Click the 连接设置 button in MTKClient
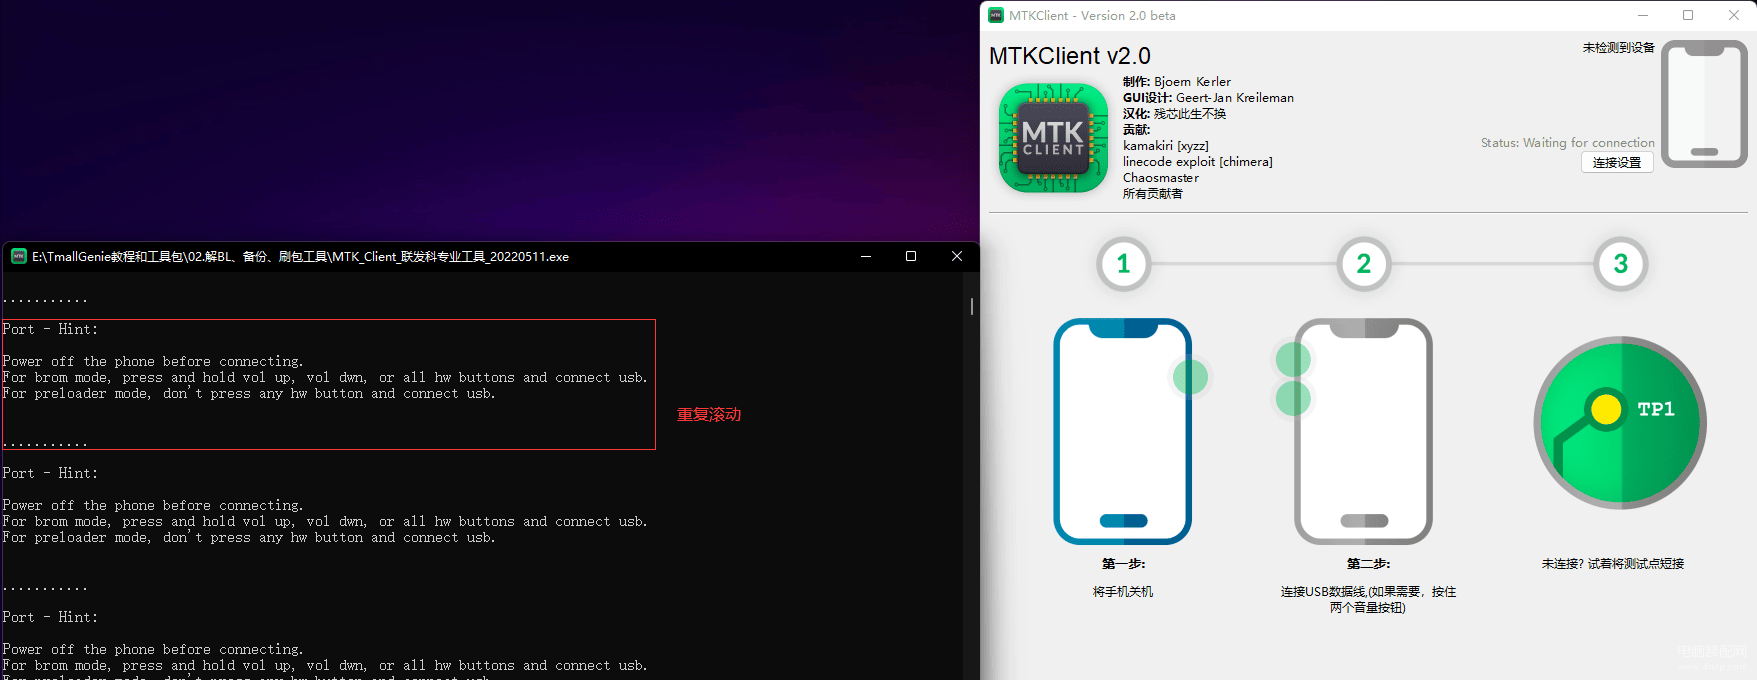 (x=1617, y=162)
